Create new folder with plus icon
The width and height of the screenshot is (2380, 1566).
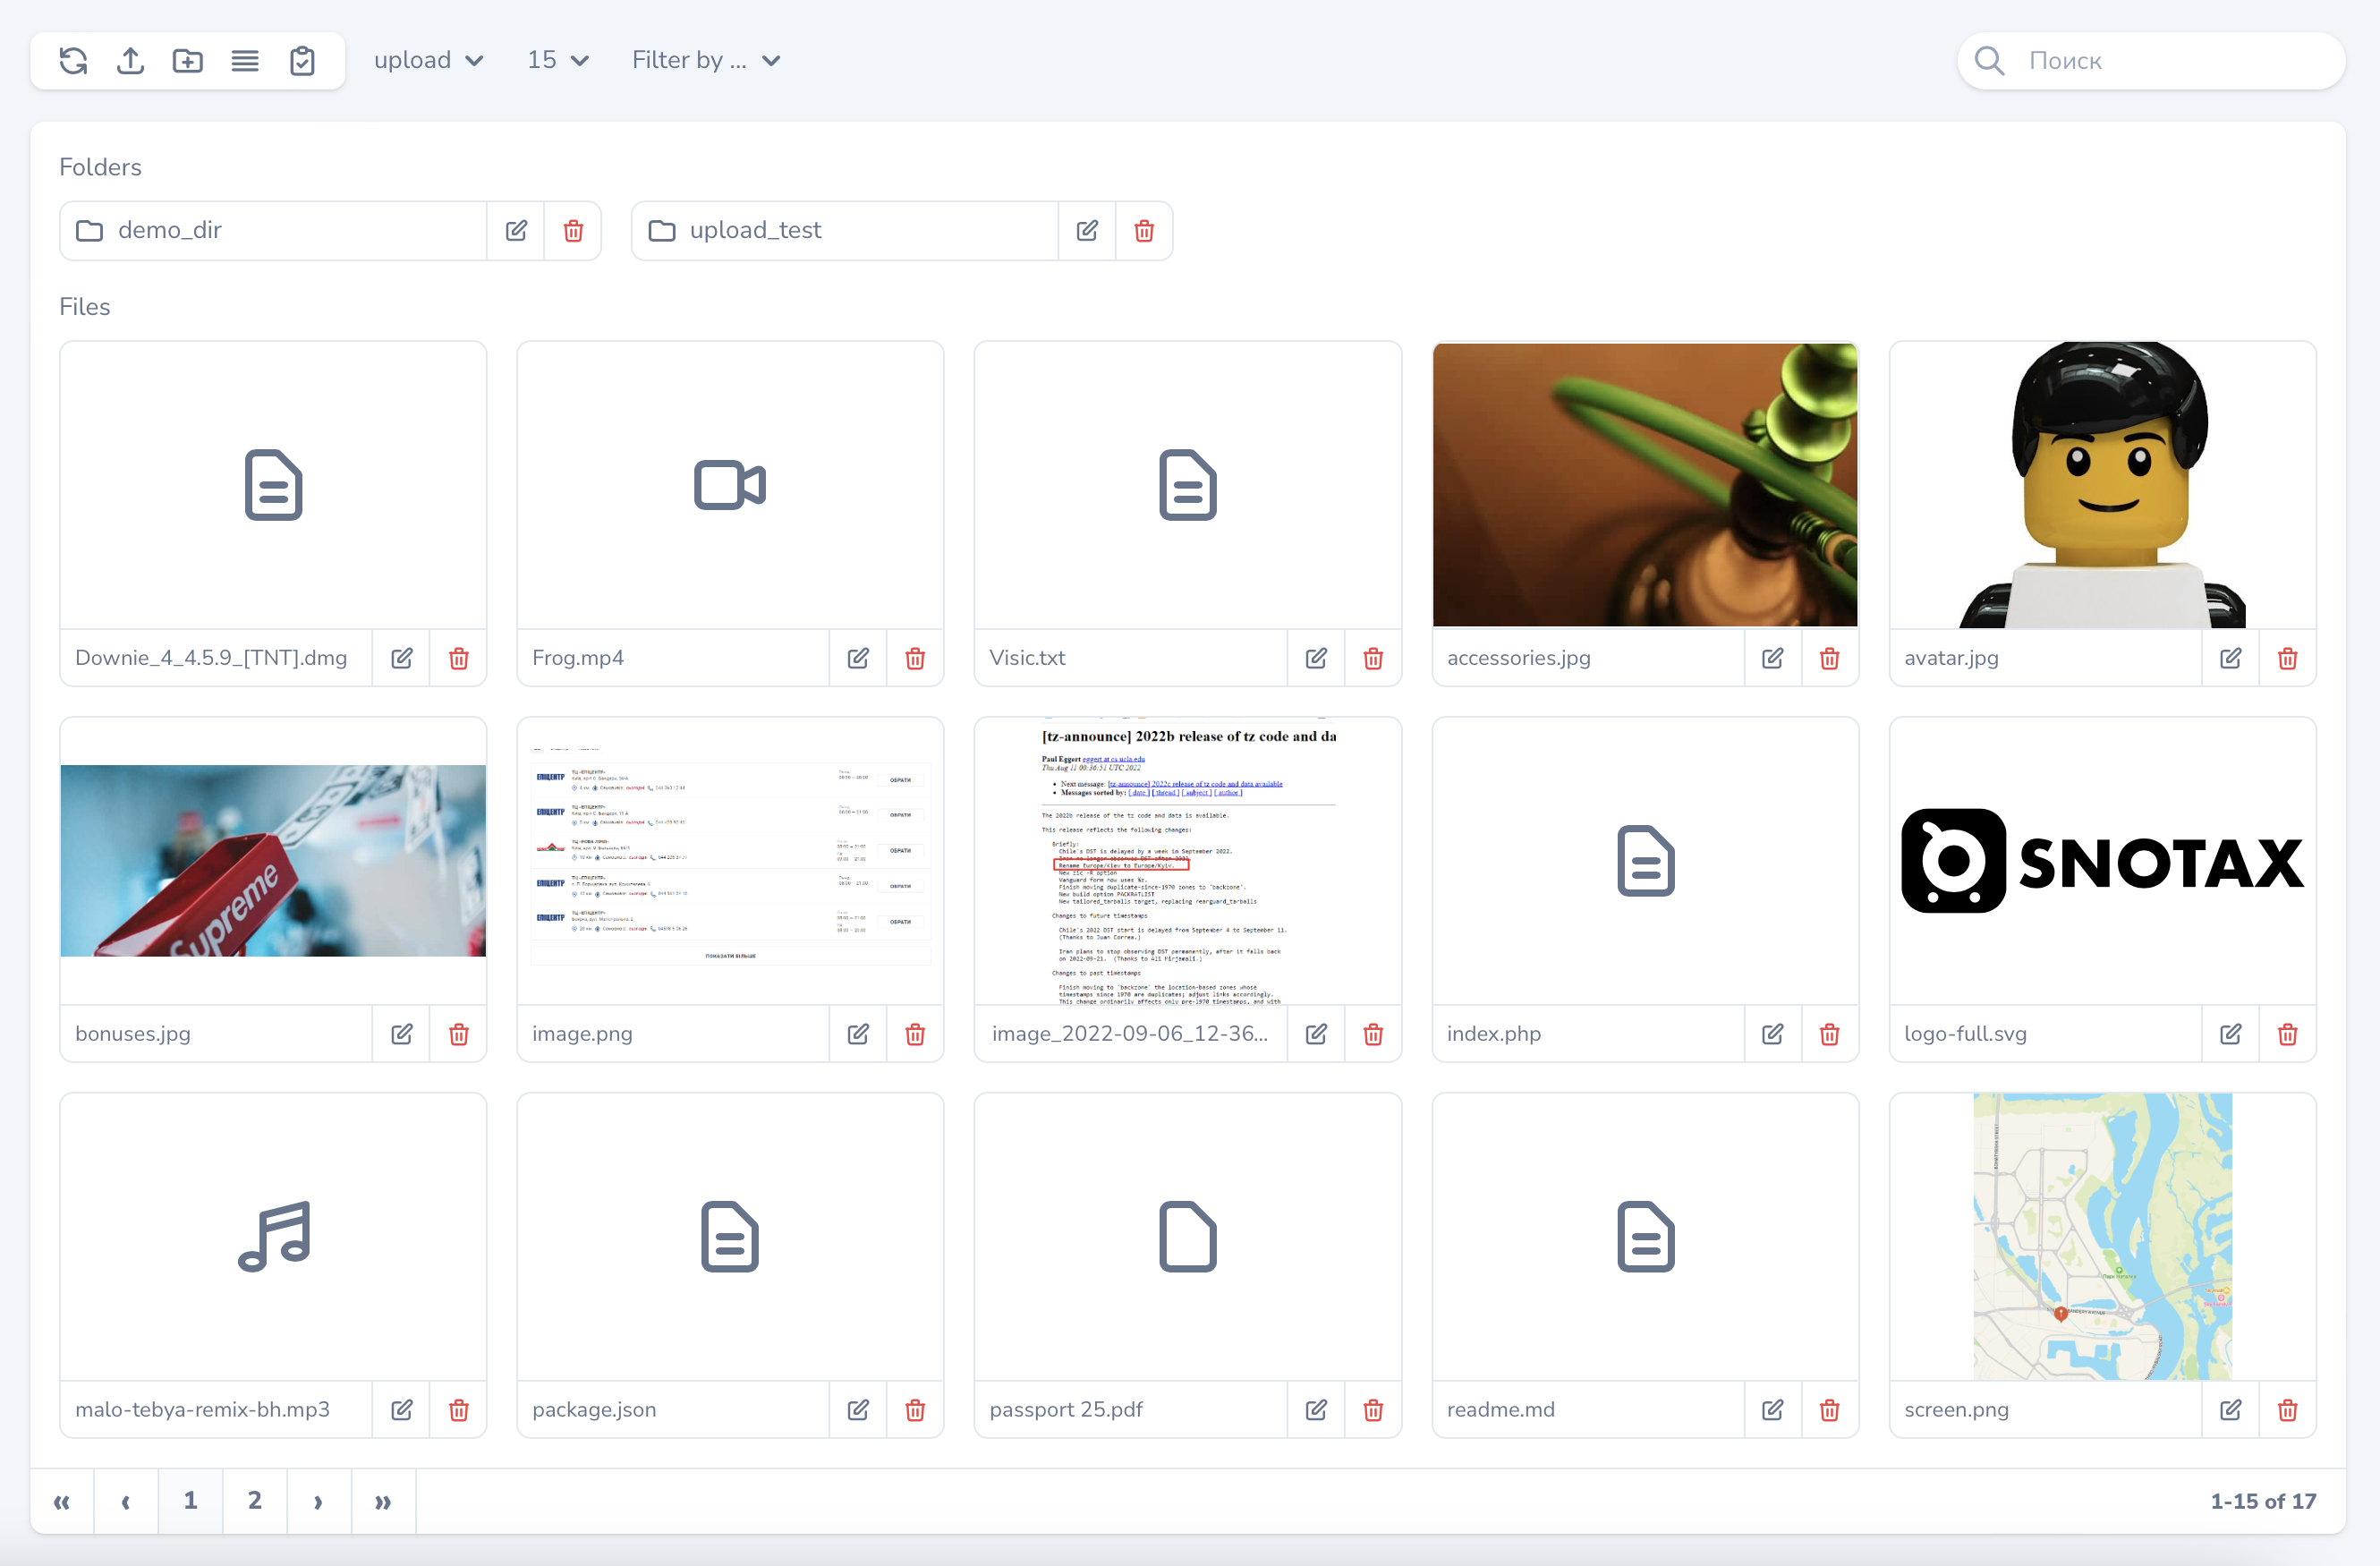187,60
